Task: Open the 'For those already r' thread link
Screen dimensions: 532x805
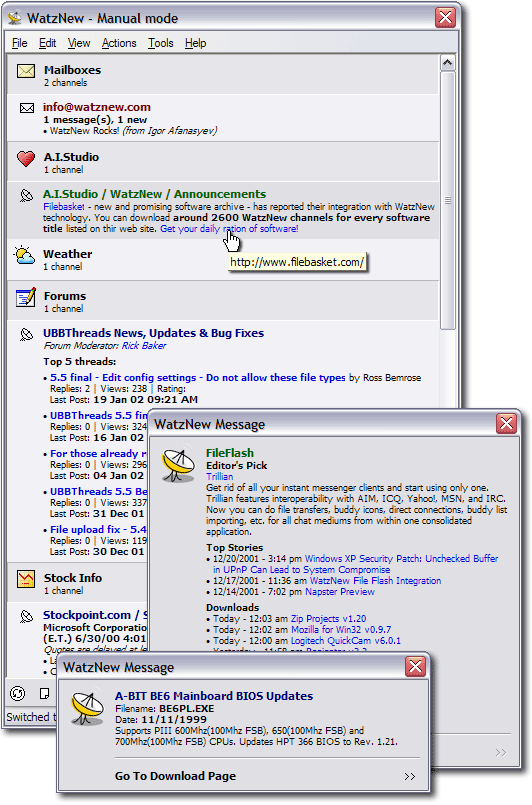Action: pos(98,454)
